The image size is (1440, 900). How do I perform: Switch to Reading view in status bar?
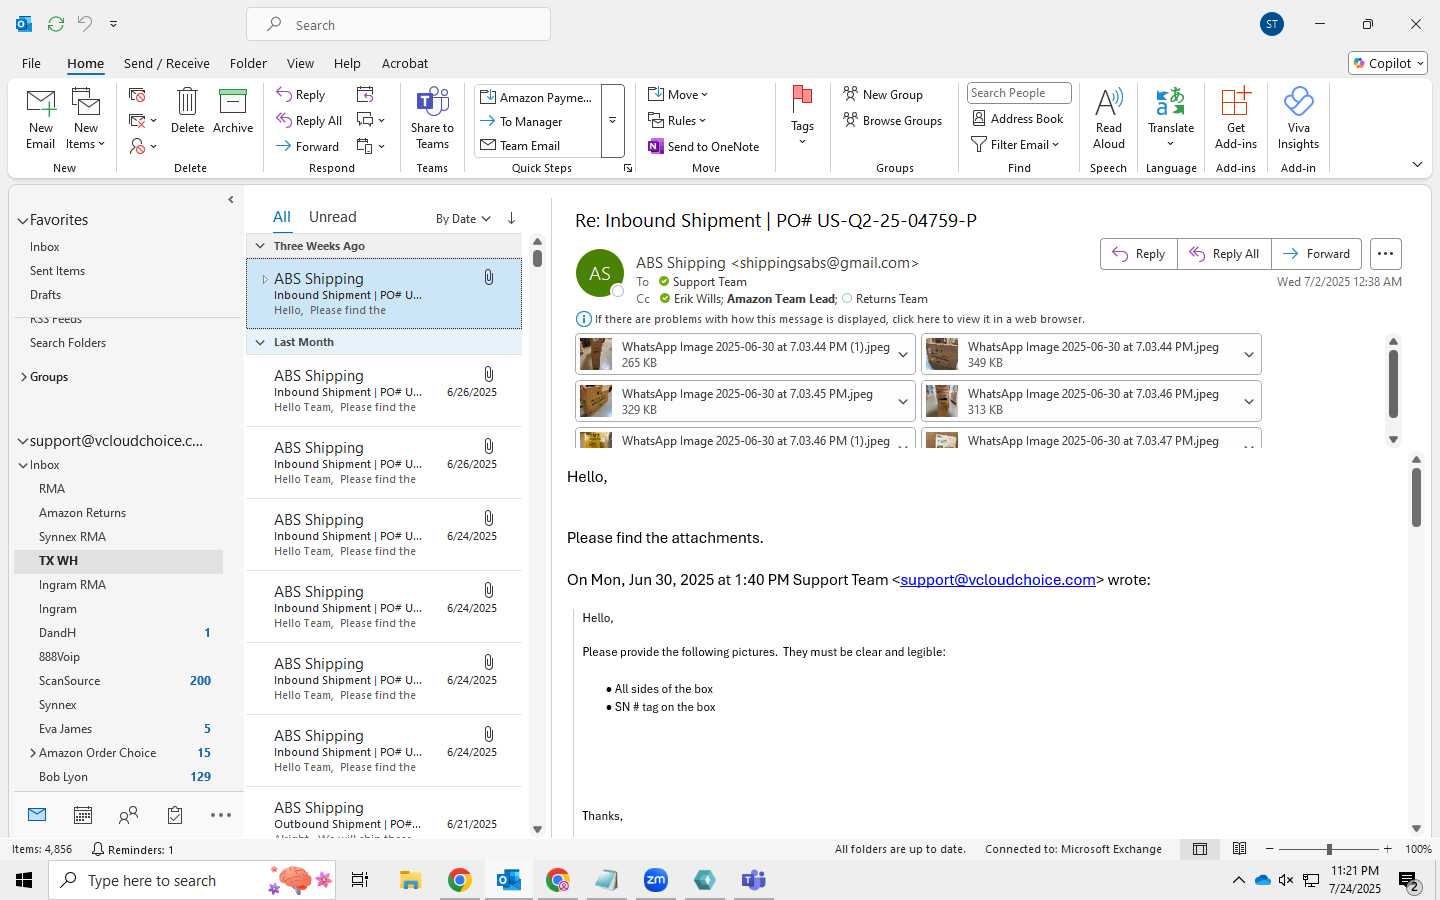[x=1239, y=849]
